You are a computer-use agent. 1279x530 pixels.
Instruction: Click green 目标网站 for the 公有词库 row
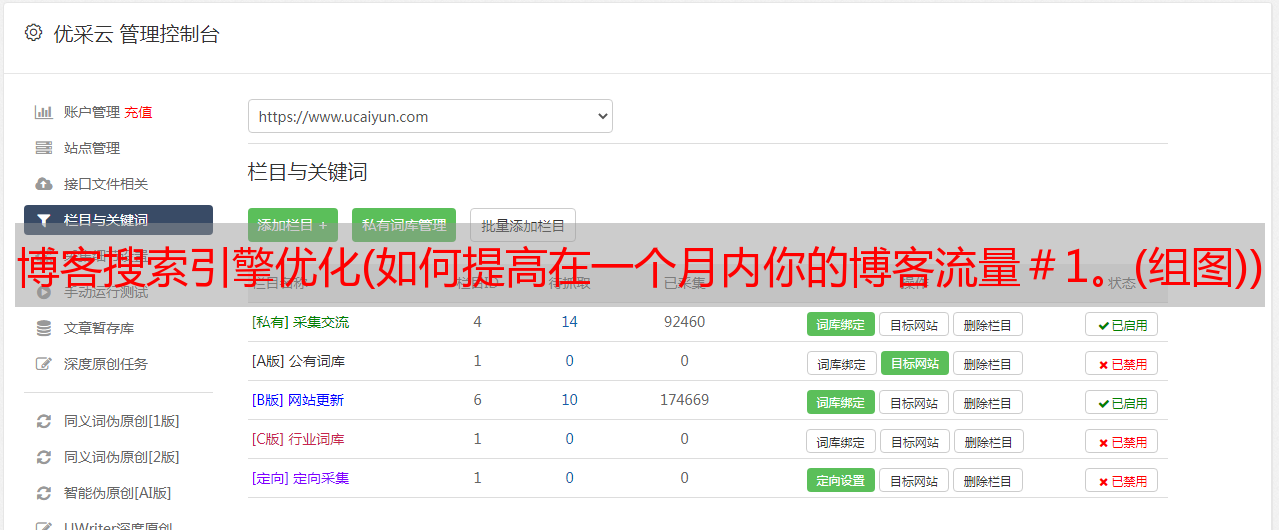click(x=915, y=363)
